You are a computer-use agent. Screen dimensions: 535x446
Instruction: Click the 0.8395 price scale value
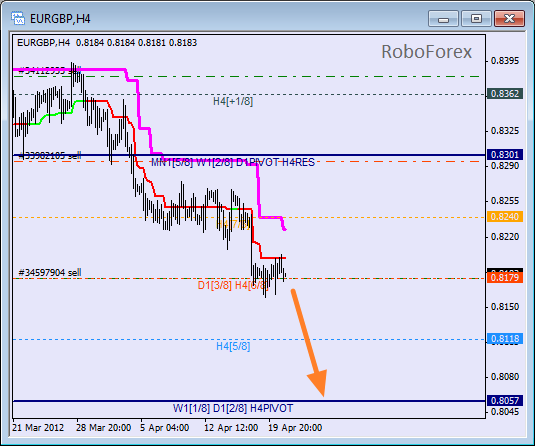(x=505, y=61)
